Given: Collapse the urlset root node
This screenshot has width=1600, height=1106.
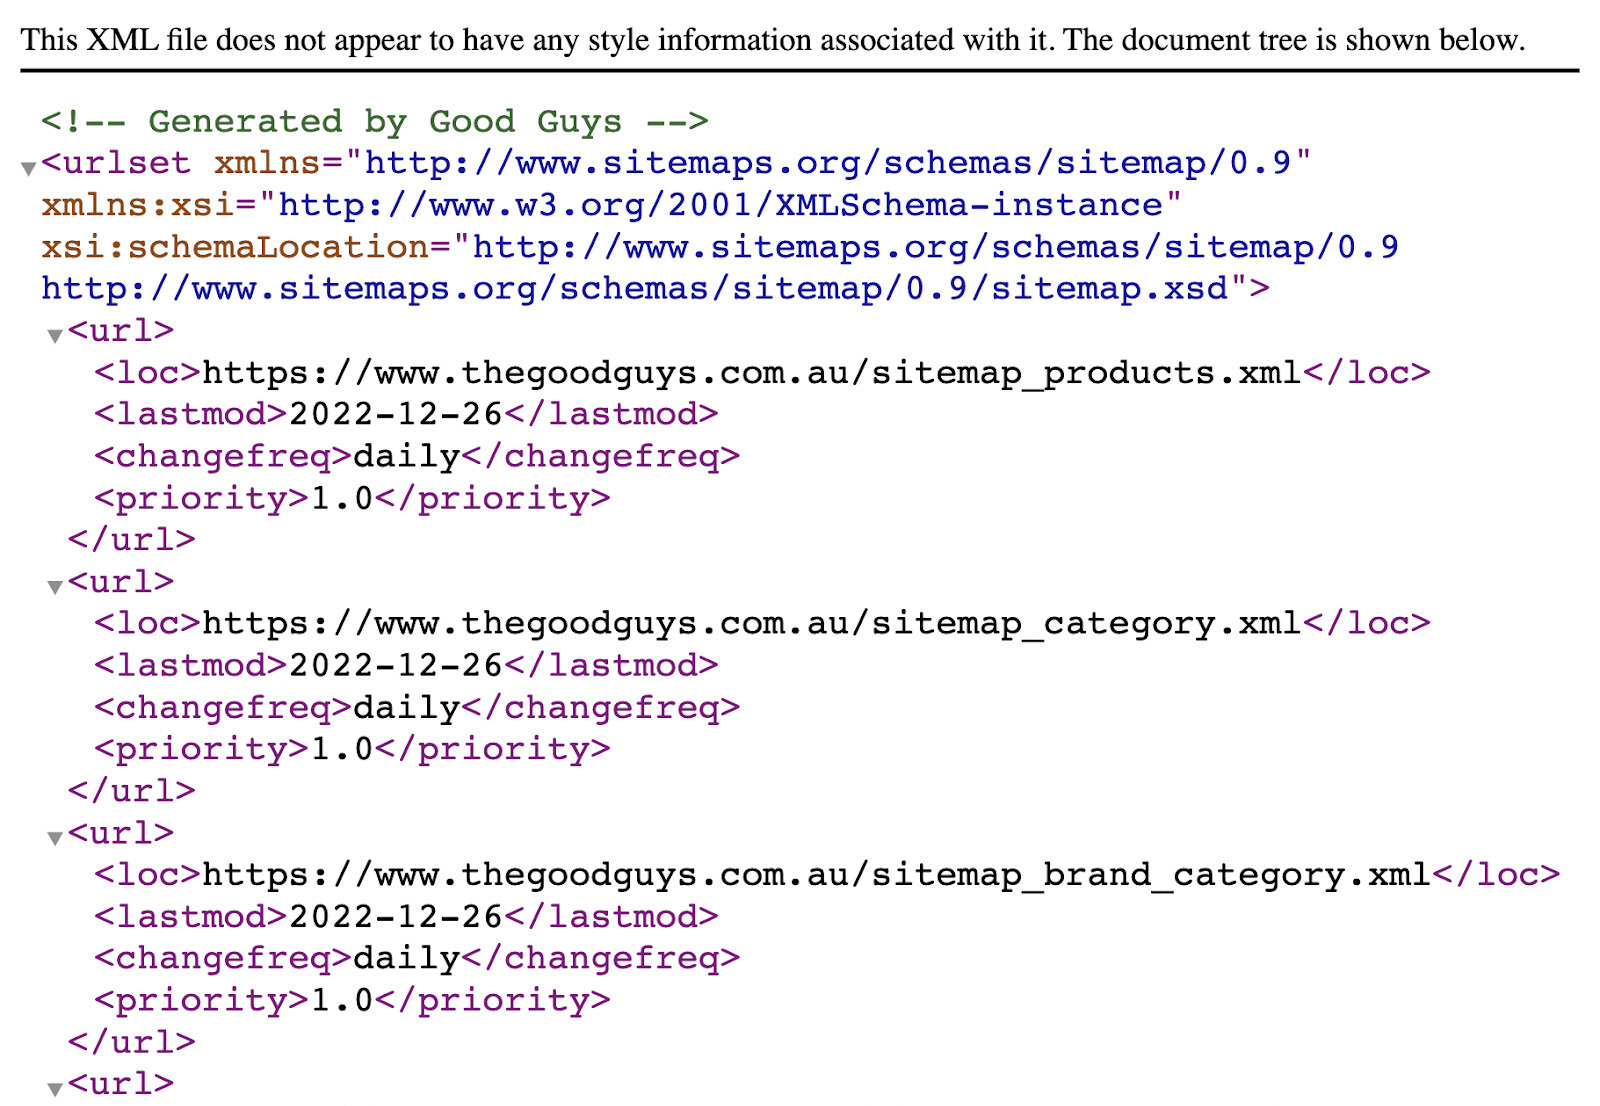Looking at the screenshot, I should [x=29, y=168].
